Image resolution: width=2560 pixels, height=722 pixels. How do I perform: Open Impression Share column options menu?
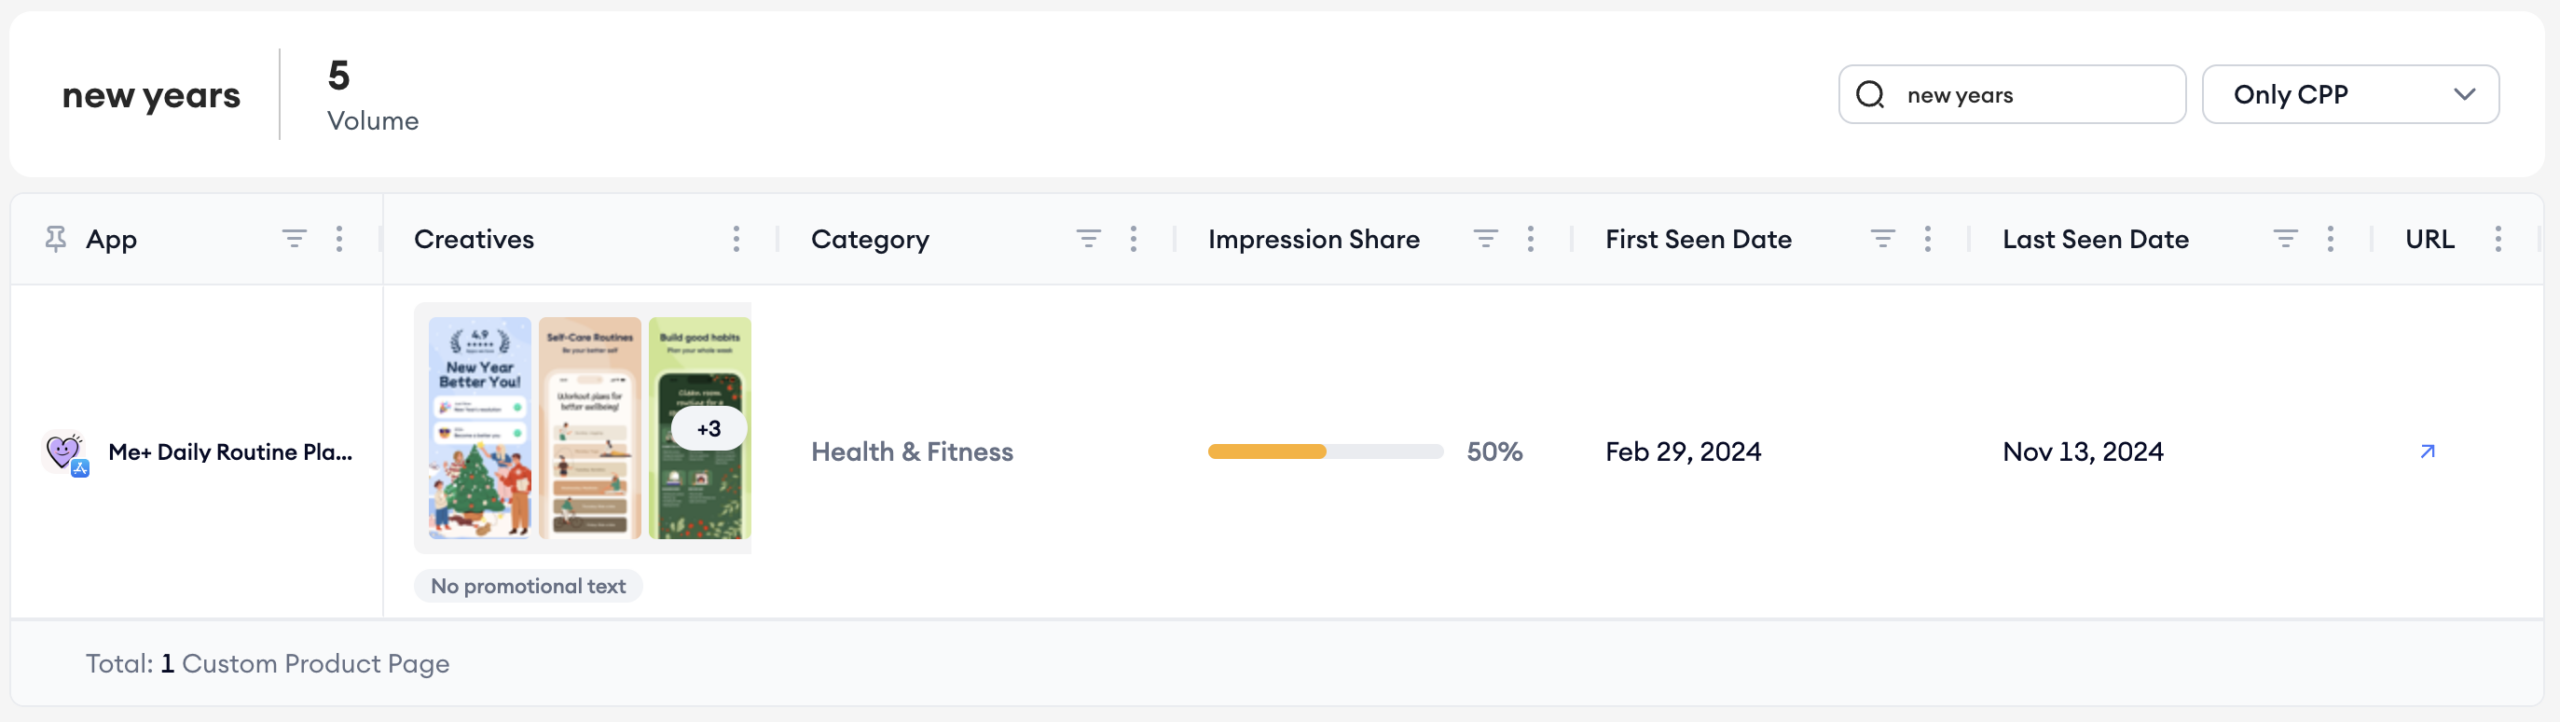point(1531,239)
